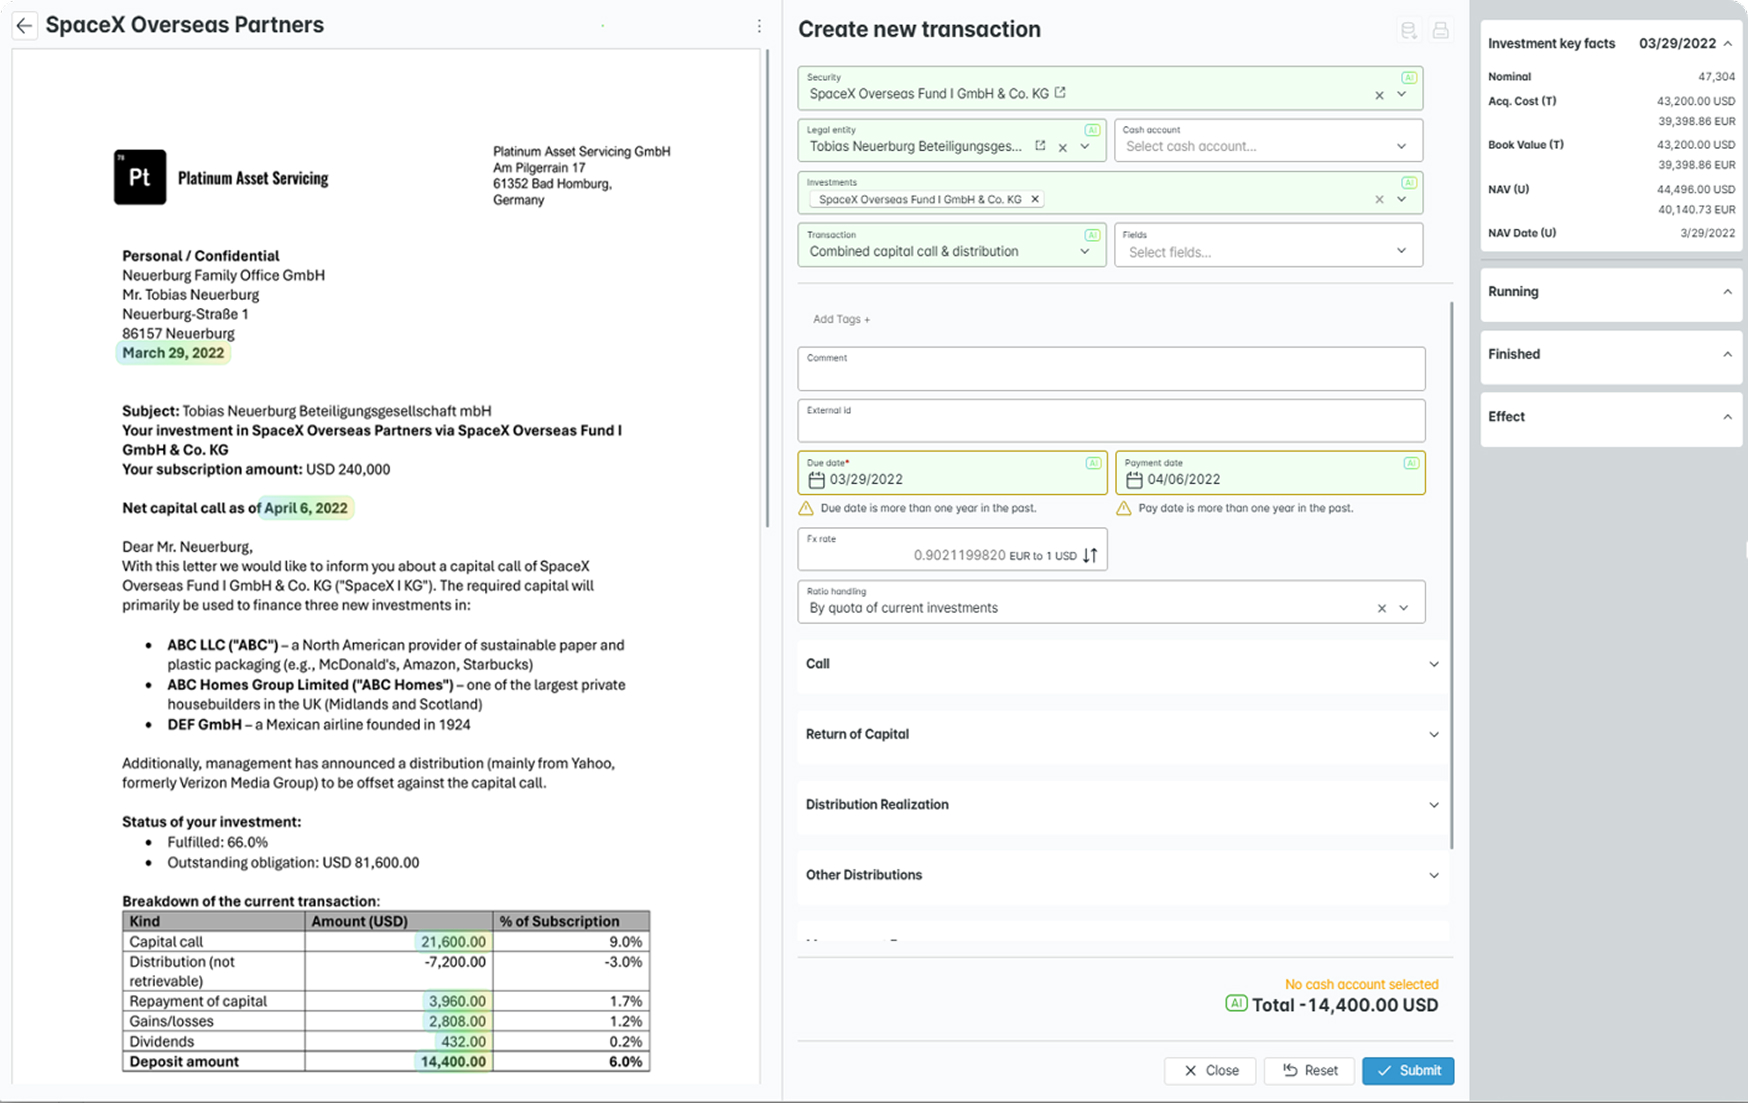Click the highlighted April 6, 2022 date
This screenshot has width=1748, height=1103.
306,508
